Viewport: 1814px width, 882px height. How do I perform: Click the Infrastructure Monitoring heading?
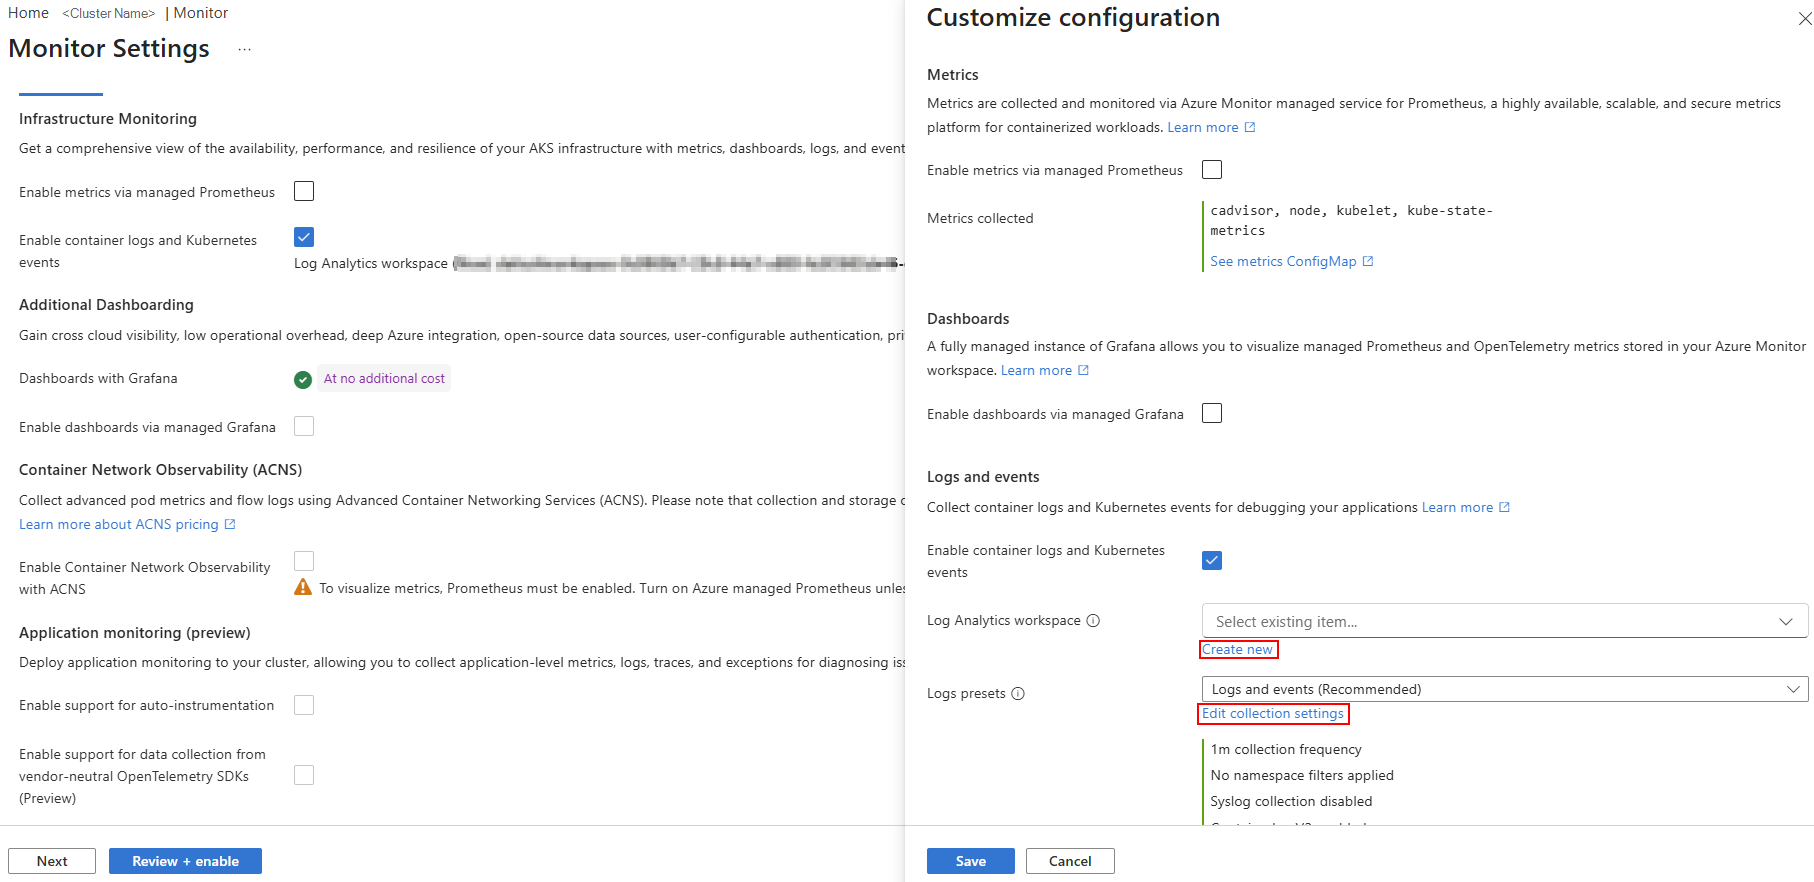point(108,118)
